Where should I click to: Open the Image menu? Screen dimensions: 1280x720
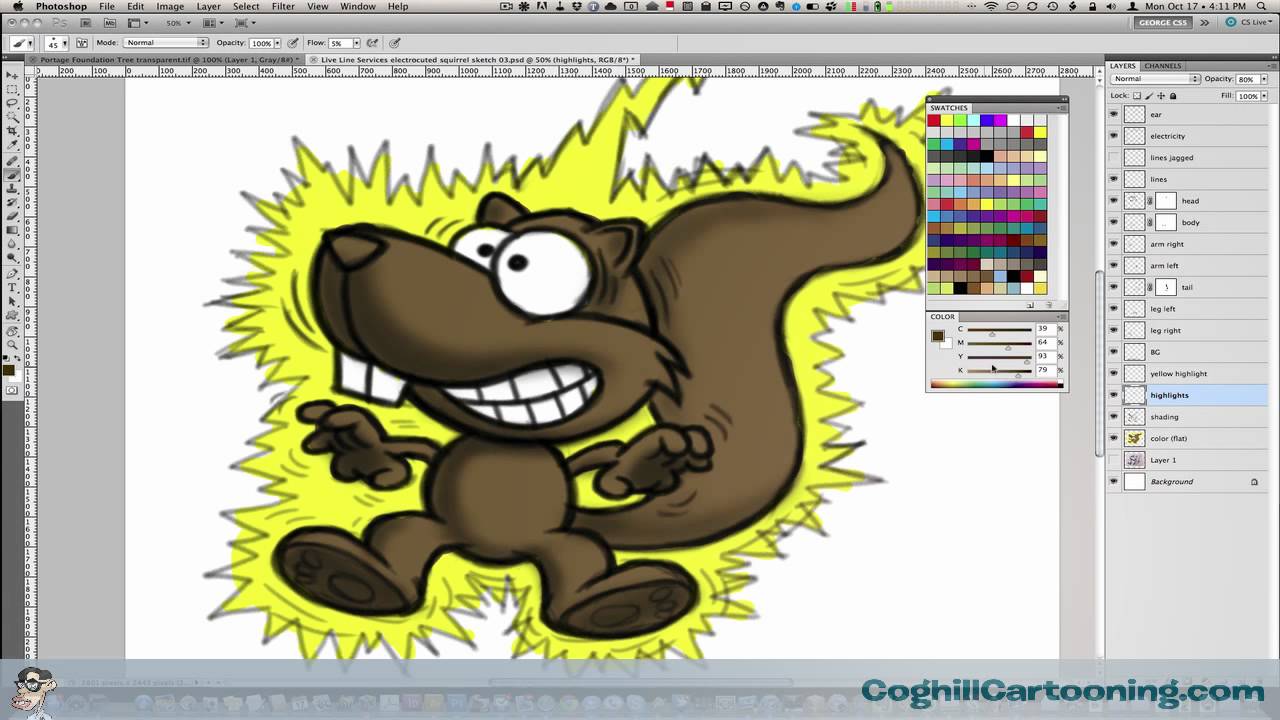(170, 6)
